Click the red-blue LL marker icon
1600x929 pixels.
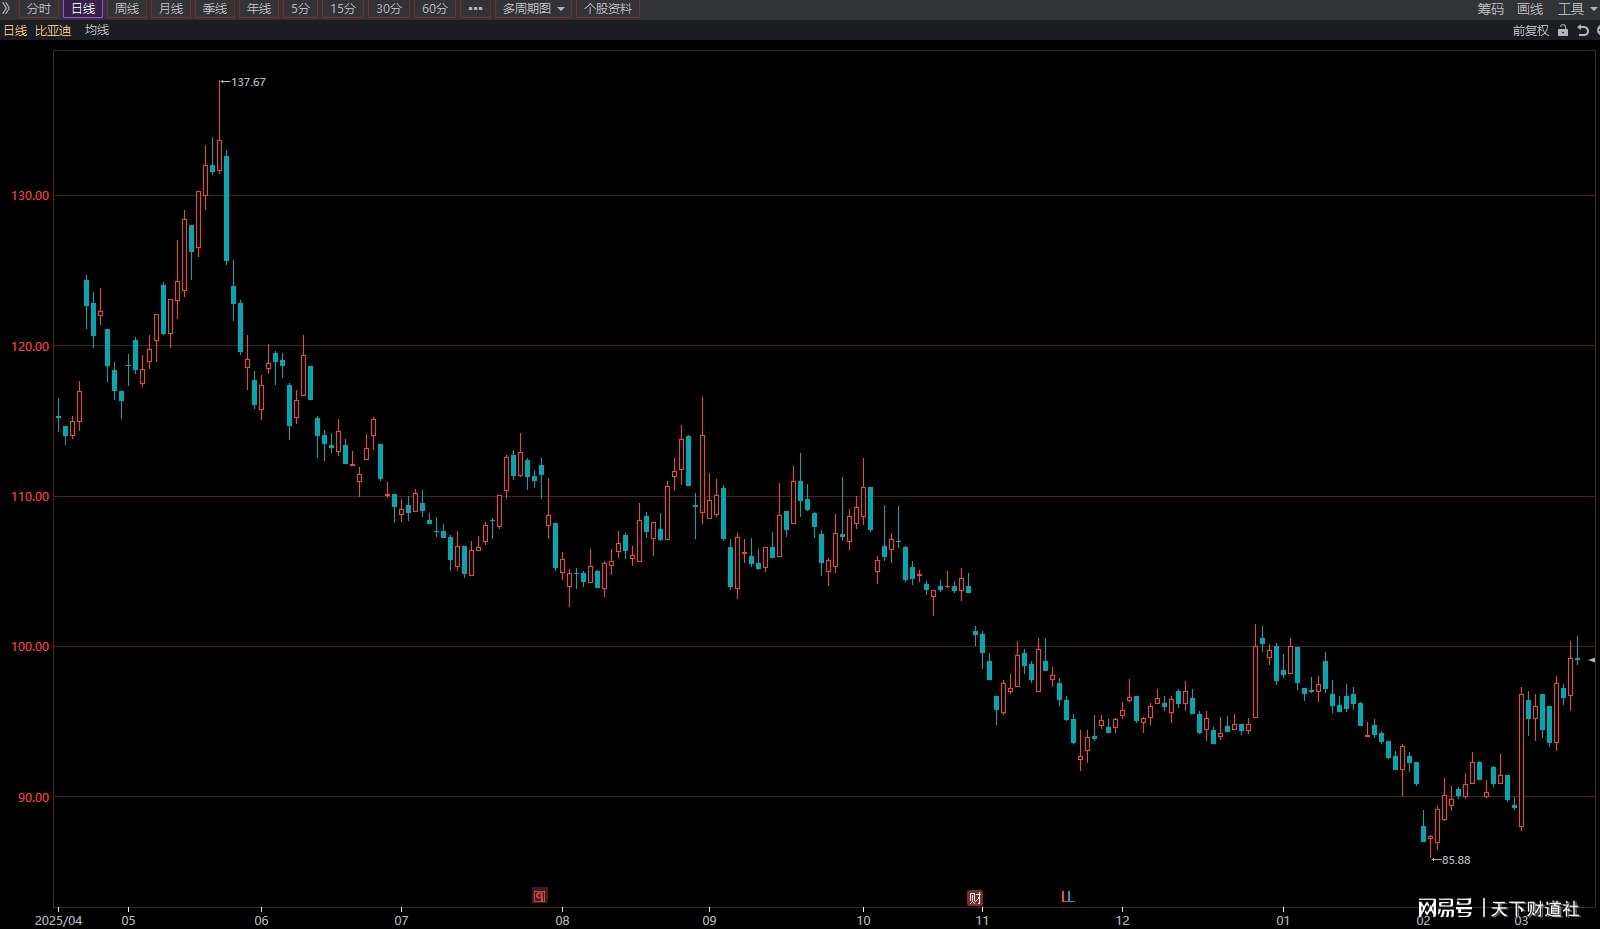point(1067,897)
